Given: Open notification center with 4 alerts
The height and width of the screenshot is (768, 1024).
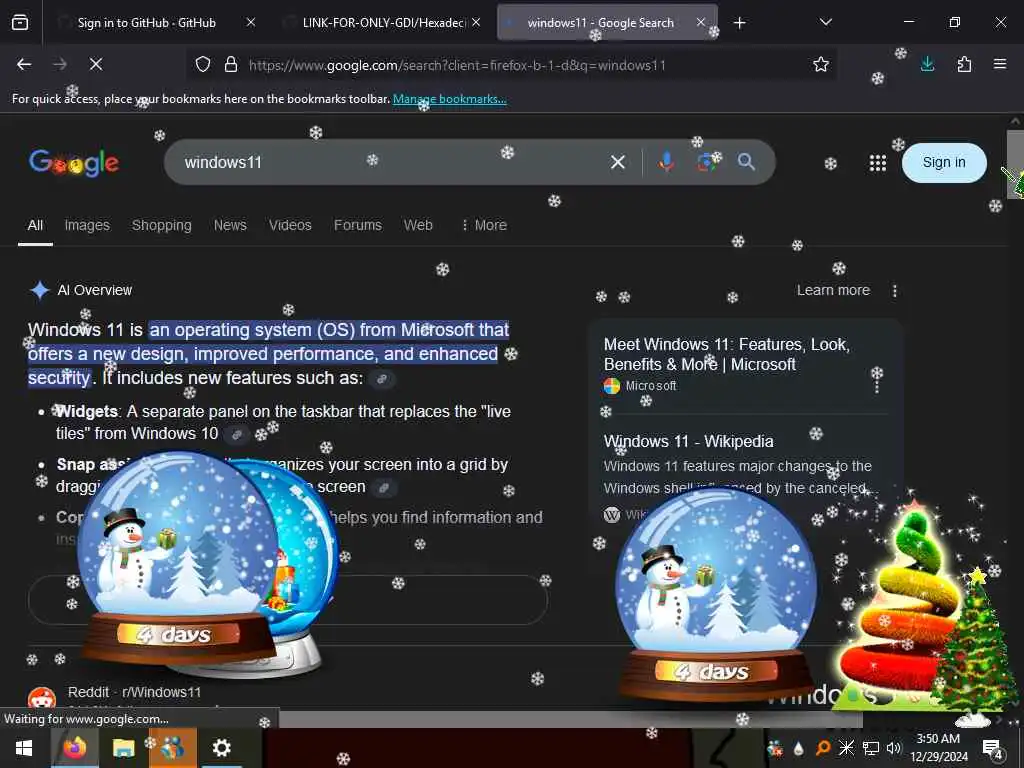Looking at the screenshot, I should 993,749.
